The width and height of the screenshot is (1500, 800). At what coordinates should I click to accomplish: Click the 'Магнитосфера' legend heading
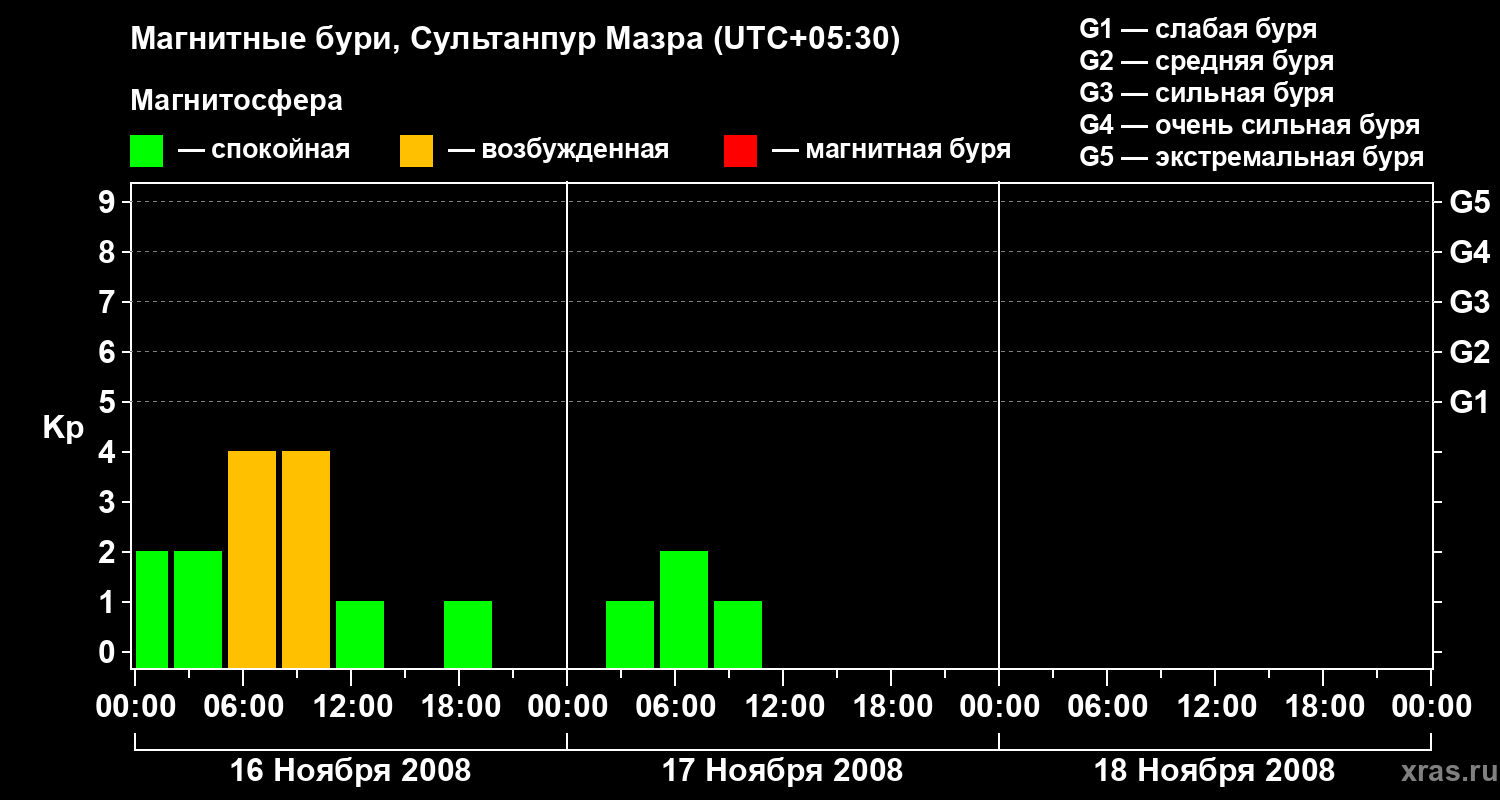[237, 101]
